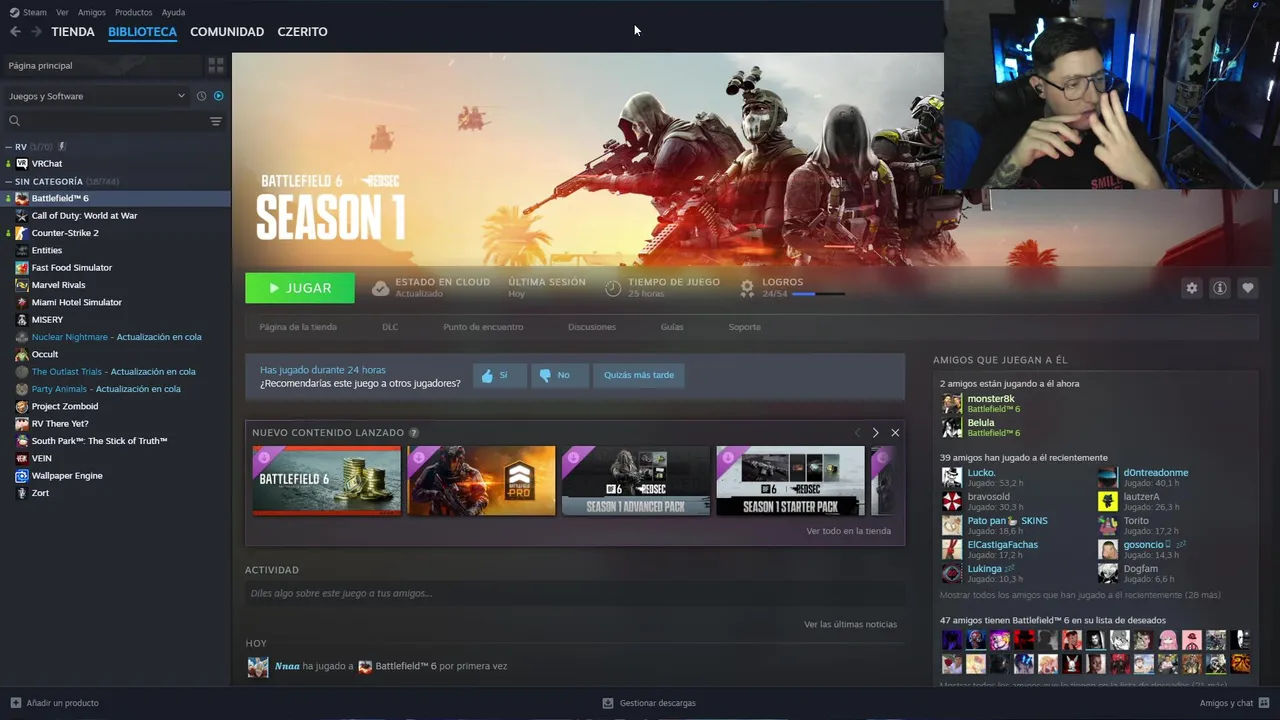This screenshot has width=1280, height=720.
Task: Close the new content panel
Action: (895, 433)
